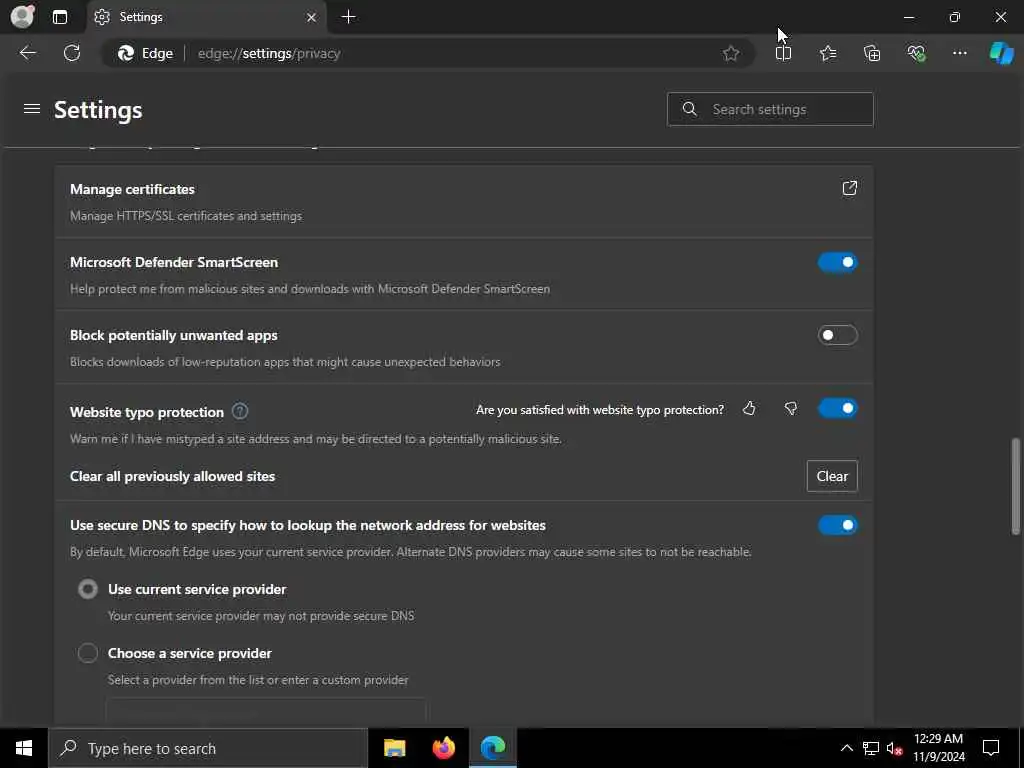Click the address bar URL
This screenshot has width=1024, height=768.
[x=269, y=54]
